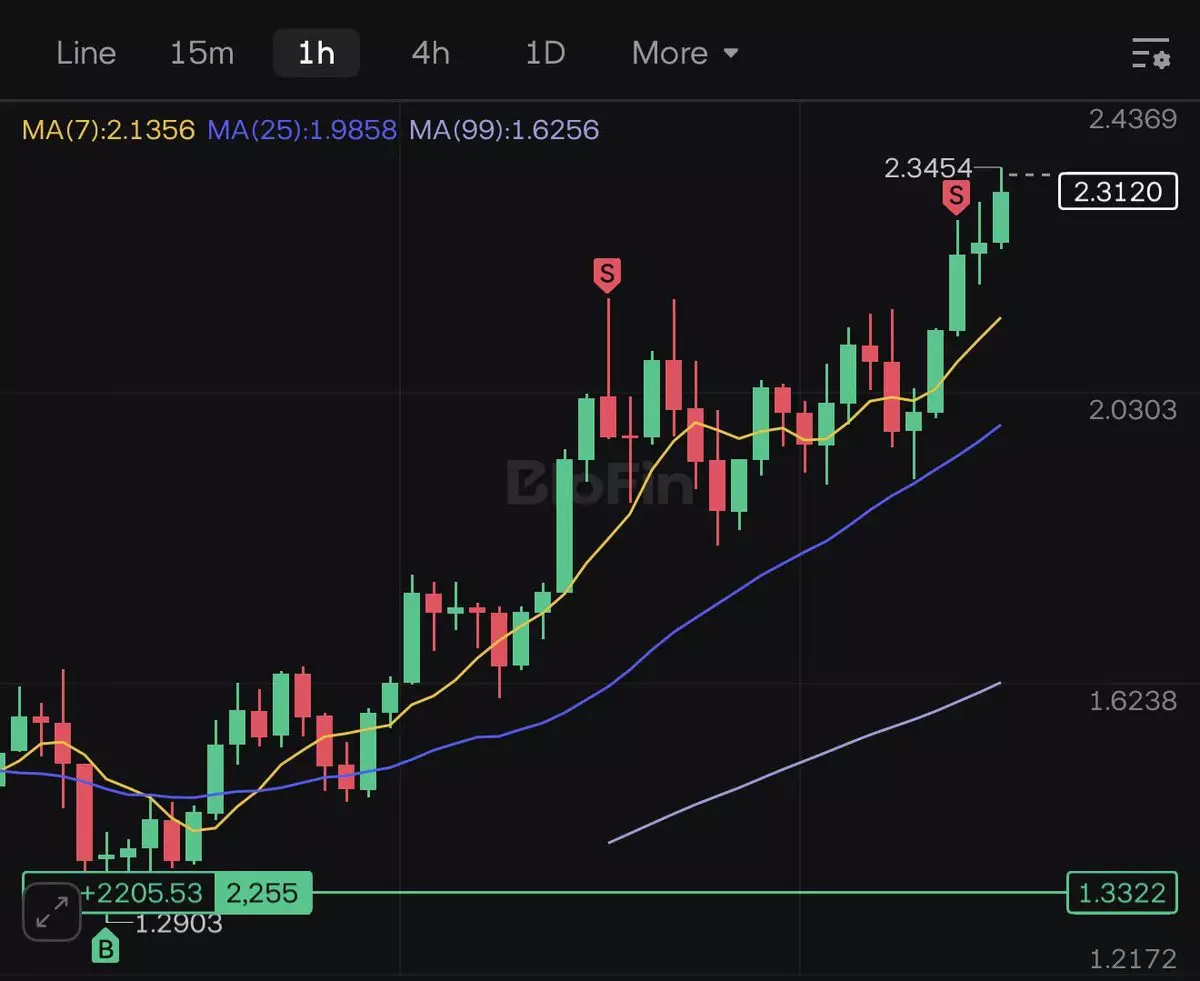The width and height of the screenshot is (1200, 981).
Task: Click the middle S sell marker
Action: (x=607, y=273)
